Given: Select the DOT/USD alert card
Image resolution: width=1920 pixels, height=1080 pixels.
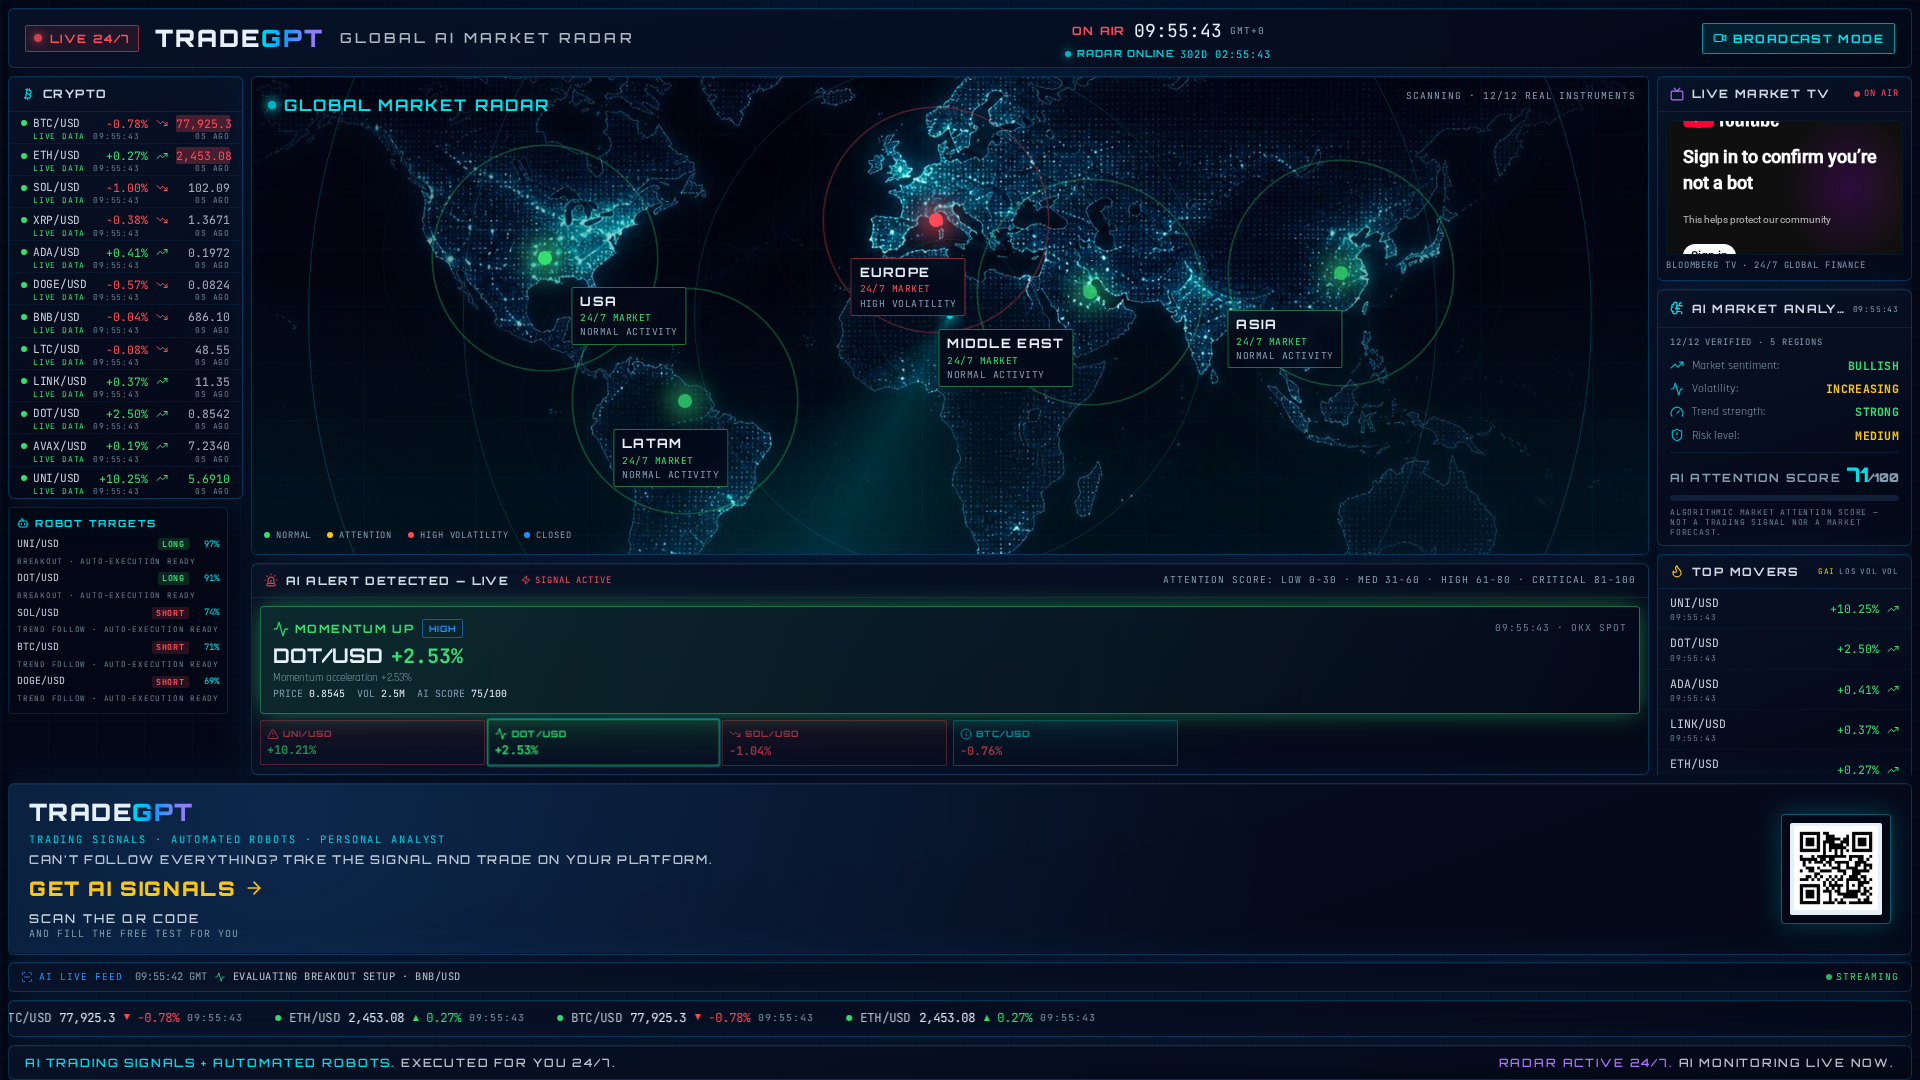Looking at the screenshot, I should pyautogui.click(x=603, y=743).
